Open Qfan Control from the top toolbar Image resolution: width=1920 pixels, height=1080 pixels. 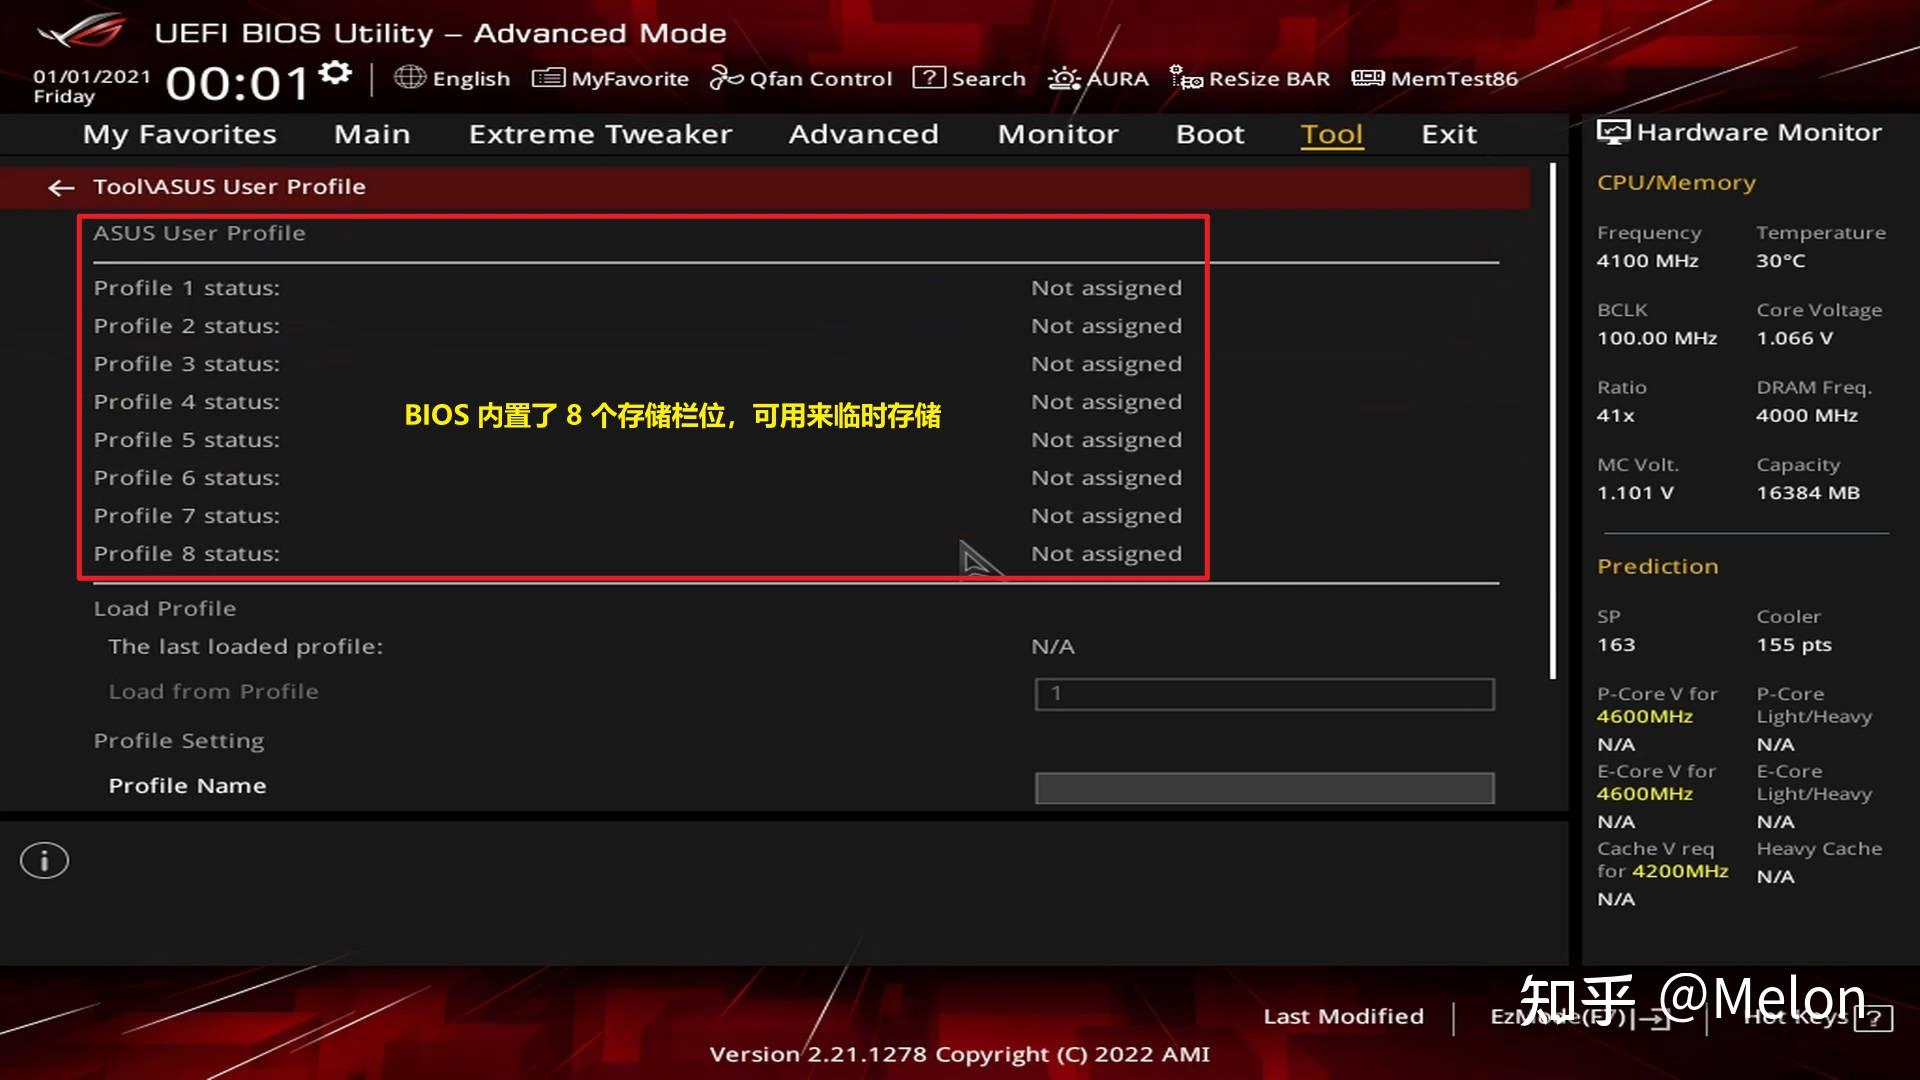pyautogui.click(x=801, y=78)
